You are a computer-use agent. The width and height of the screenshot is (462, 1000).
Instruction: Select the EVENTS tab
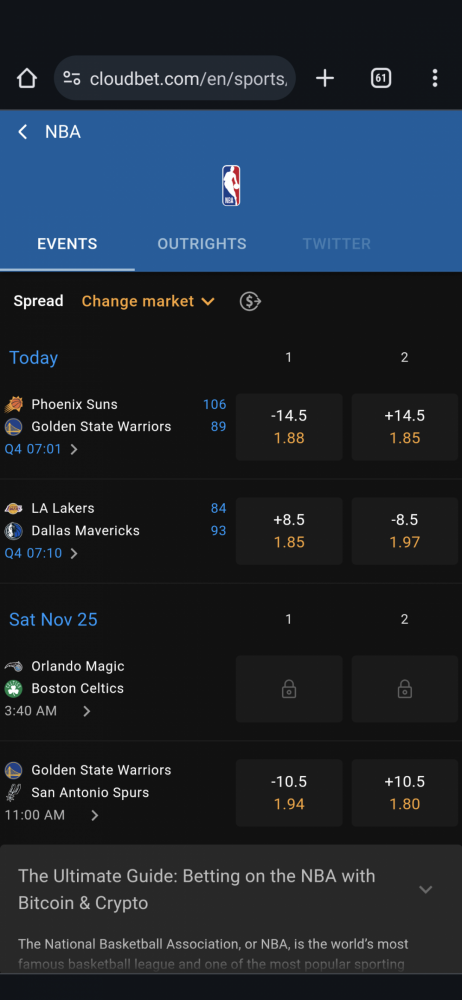67,244
